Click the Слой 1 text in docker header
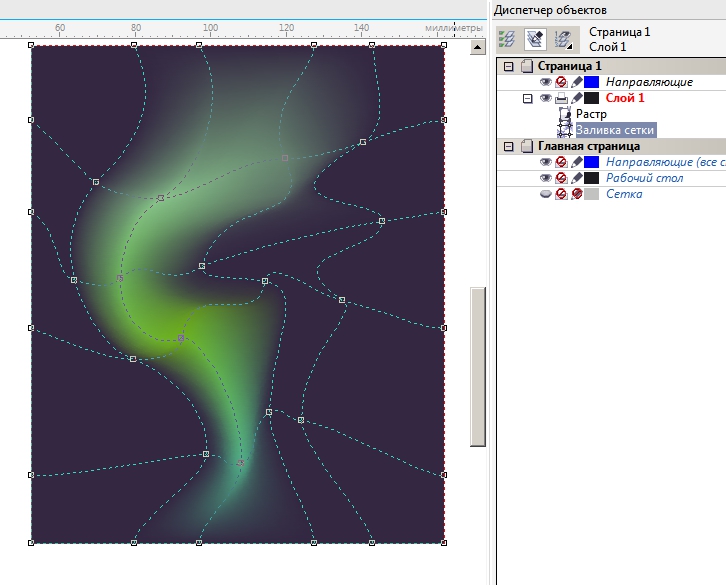Viewport: 726px width, 585px height. click(x=607, y=47)
